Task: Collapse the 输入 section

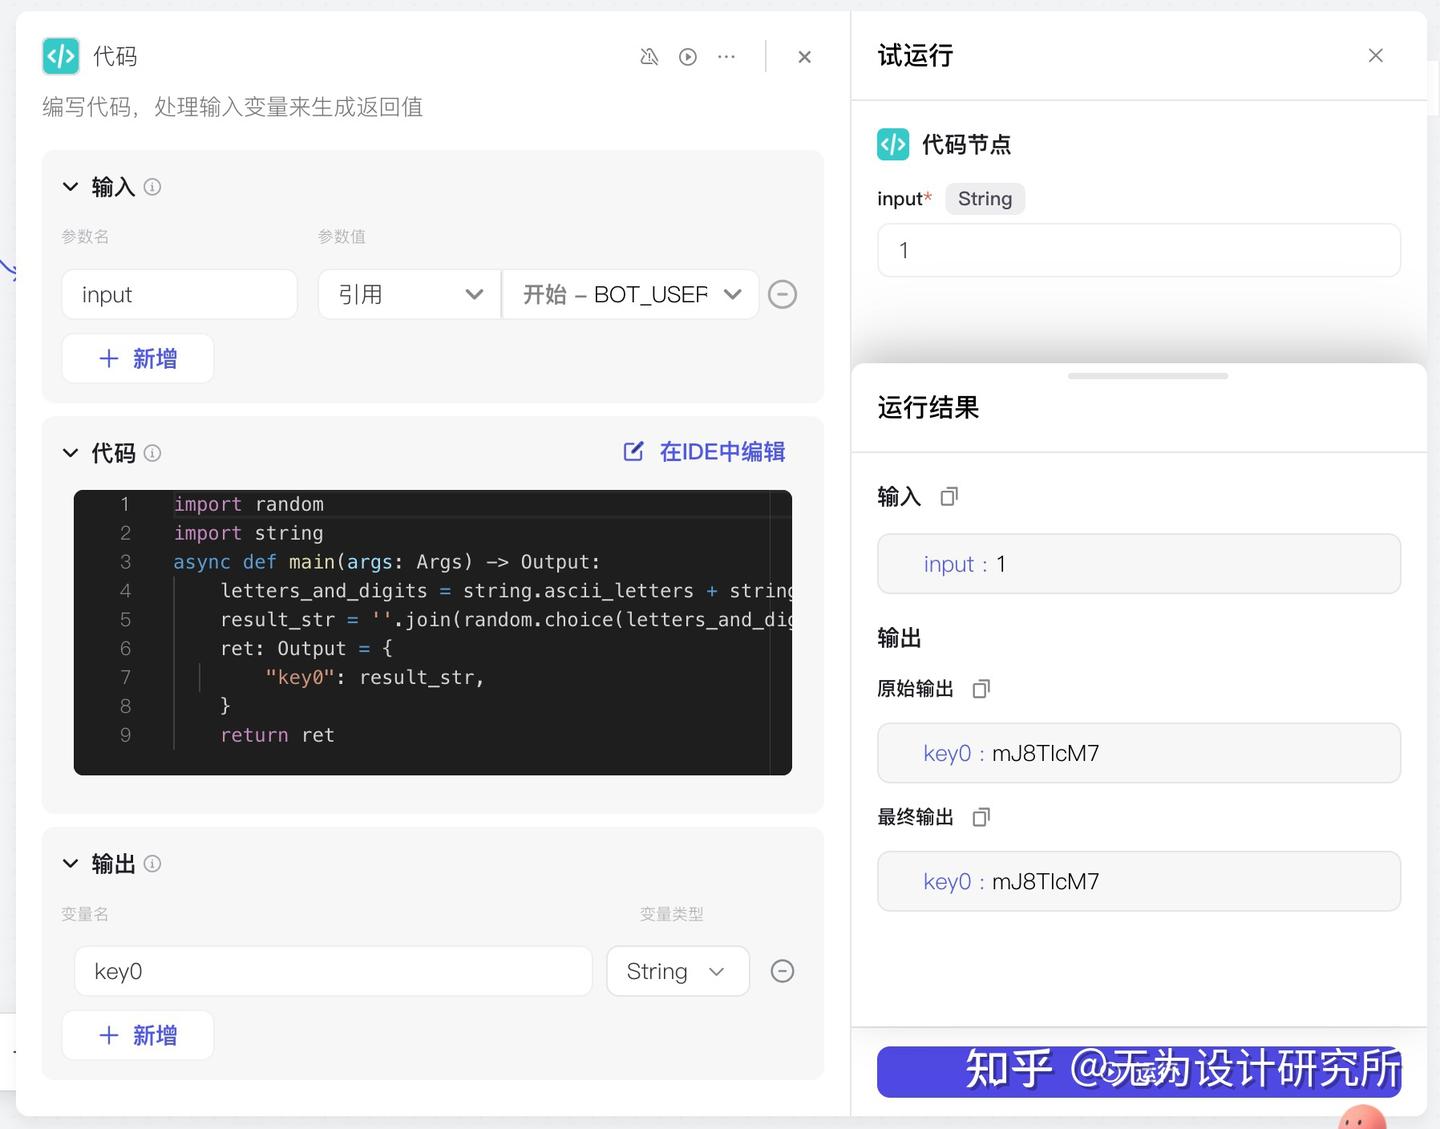Action: click(x=70, y=186)
